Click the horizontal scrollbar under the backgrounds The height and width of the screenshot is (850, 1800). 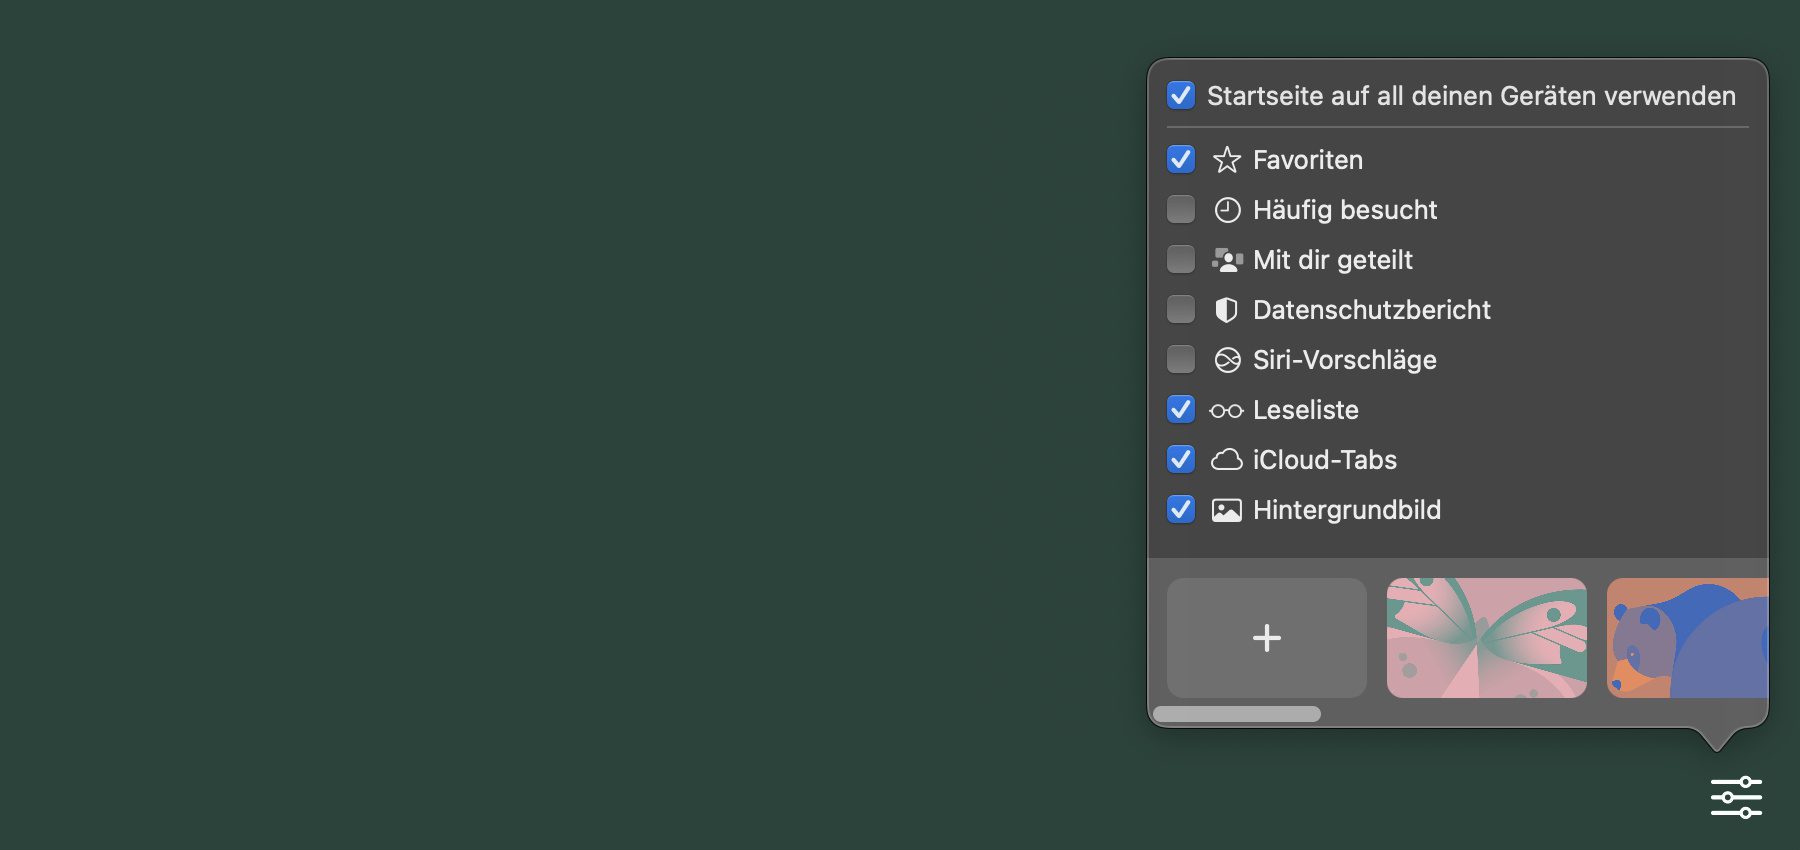[x=1236, y=714]
